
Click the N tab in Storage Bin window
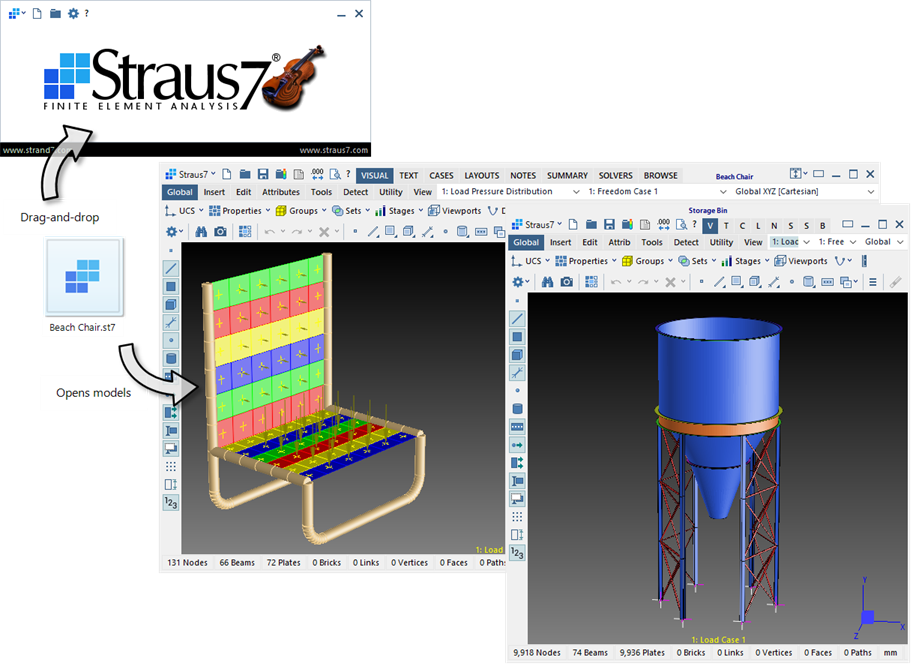774,226
